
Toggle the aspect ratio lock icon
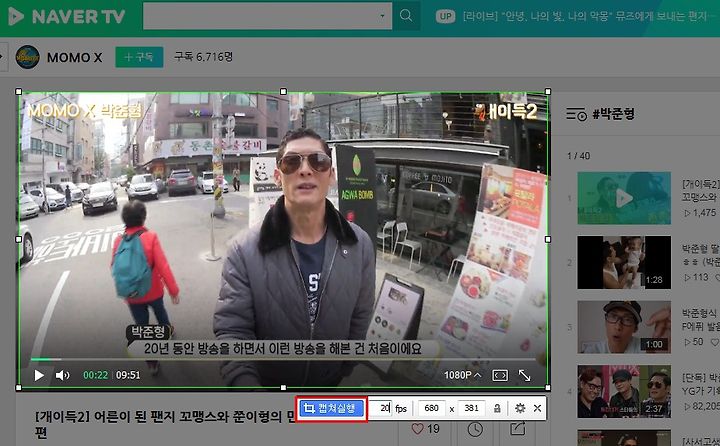497,408
